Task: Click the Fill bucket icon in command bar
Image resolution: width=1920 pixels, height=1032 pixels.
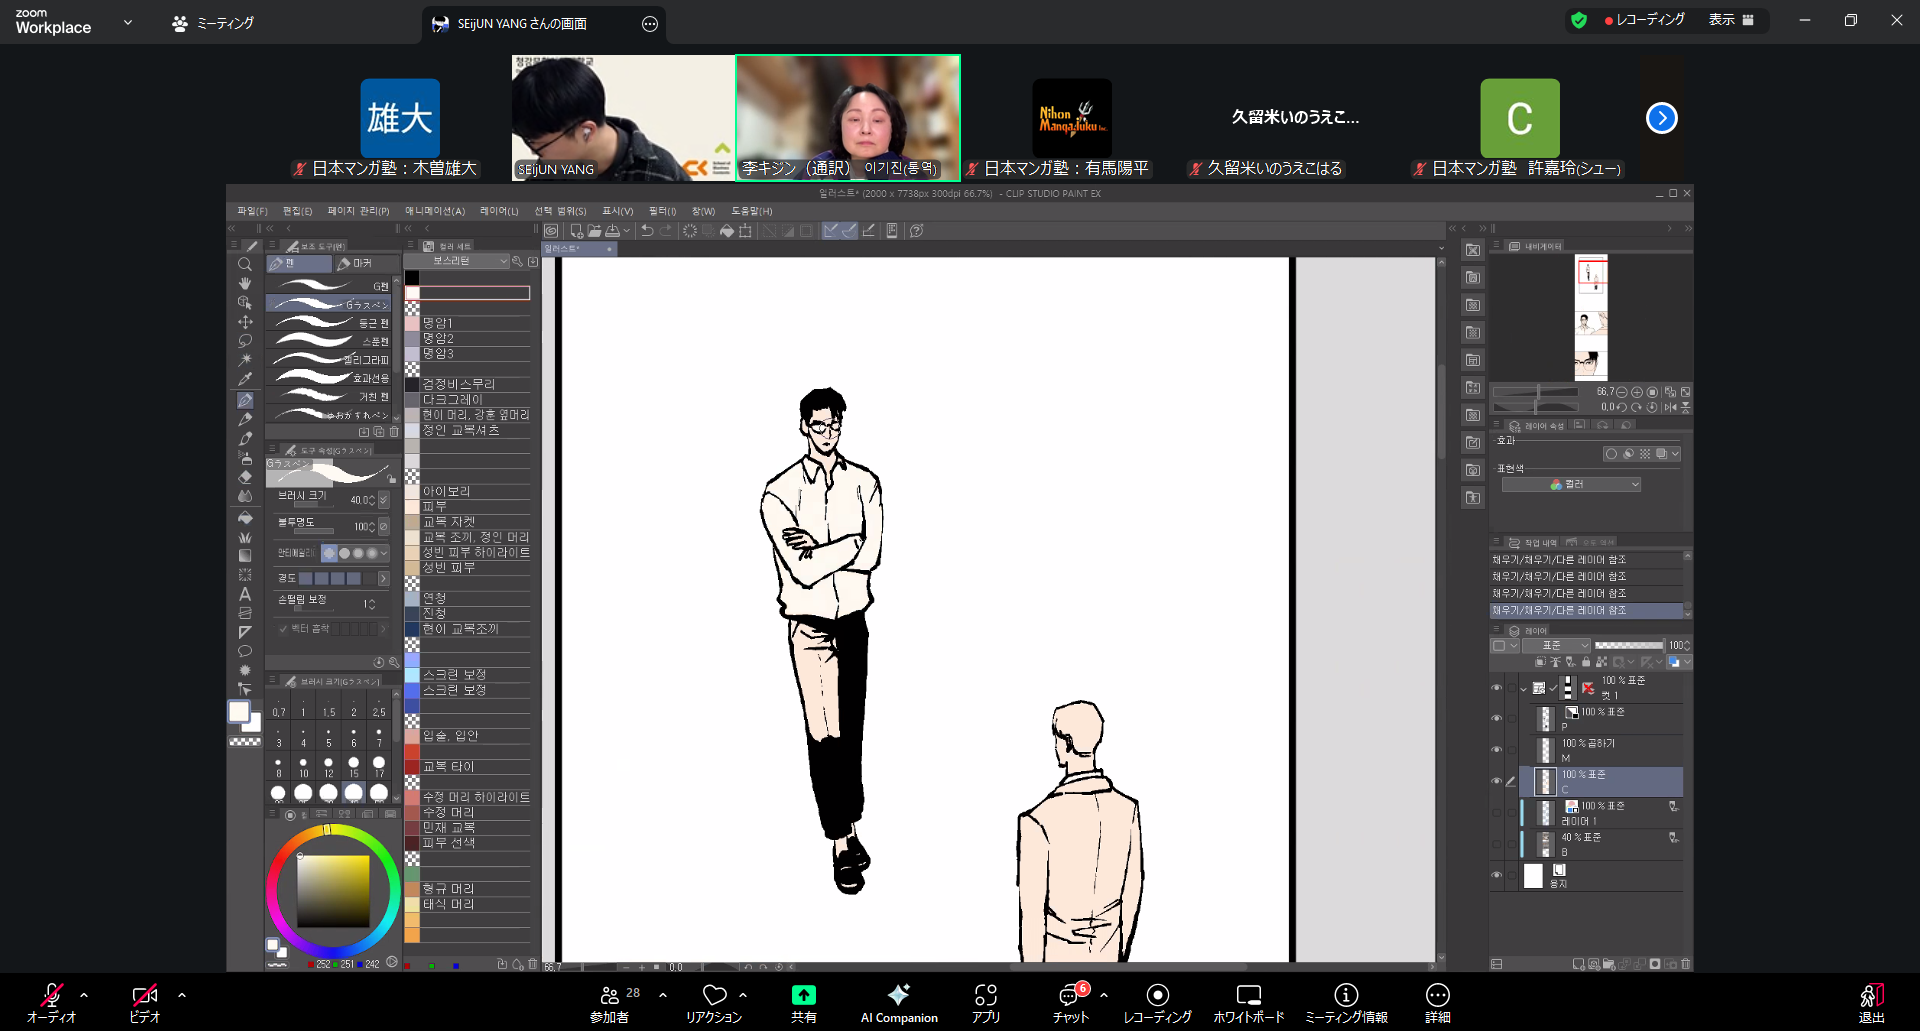Action: tap(727, 231)
